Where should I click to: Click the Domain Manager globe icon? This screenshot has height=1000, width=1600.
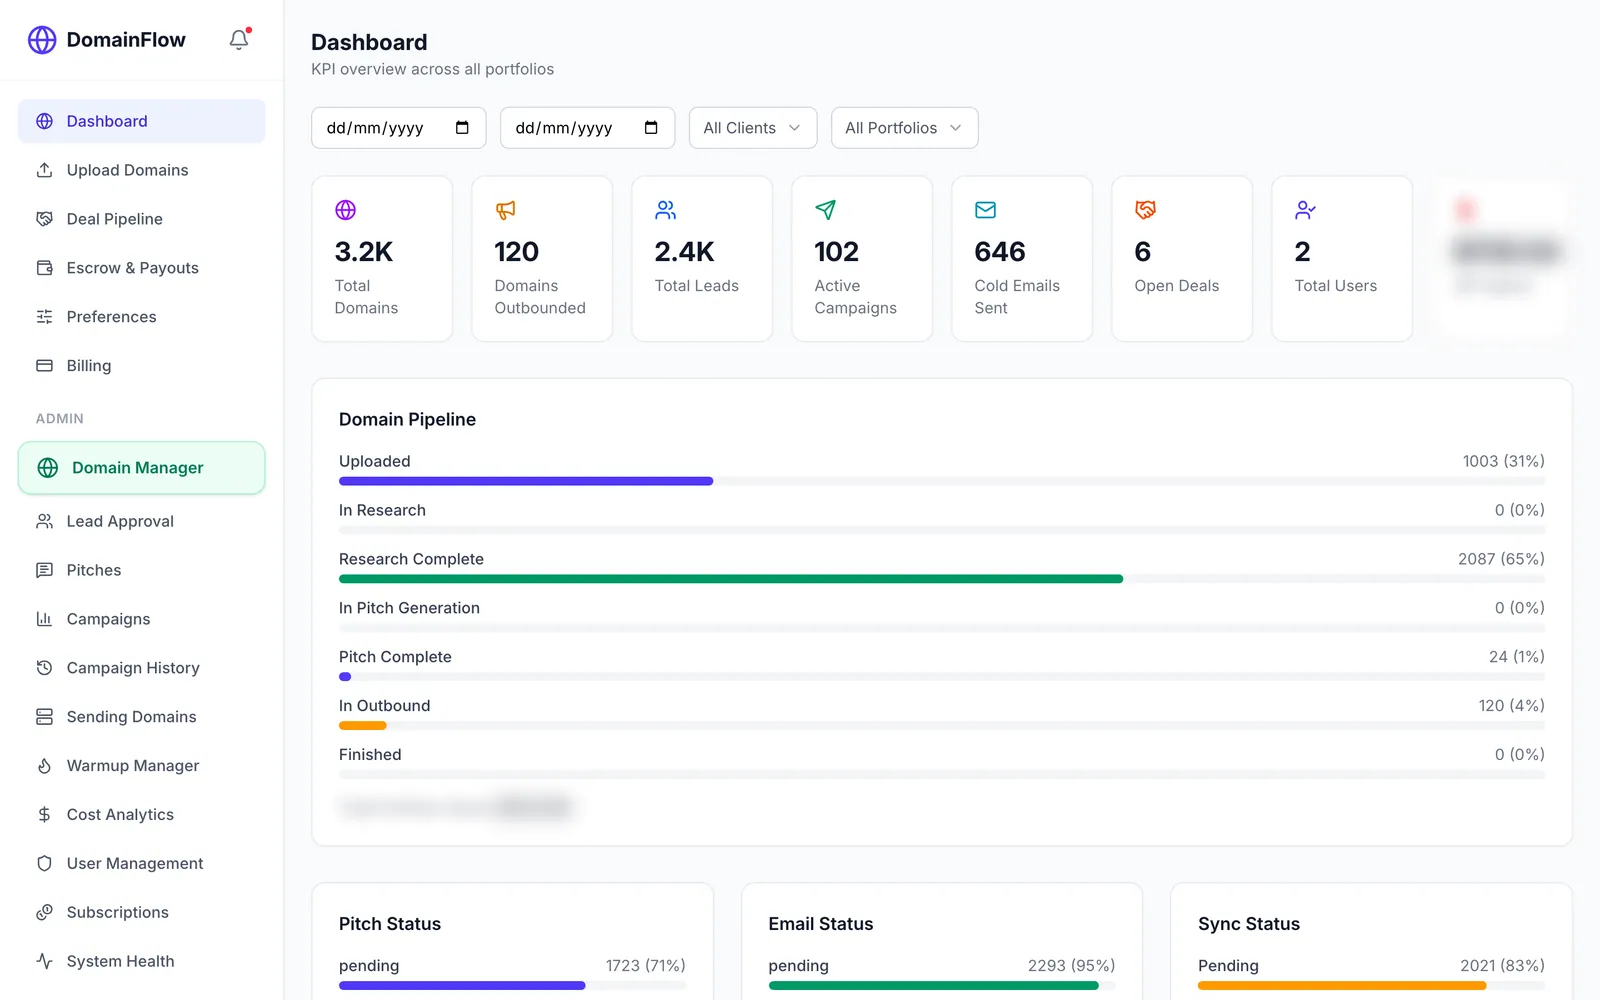click(47, 468)
